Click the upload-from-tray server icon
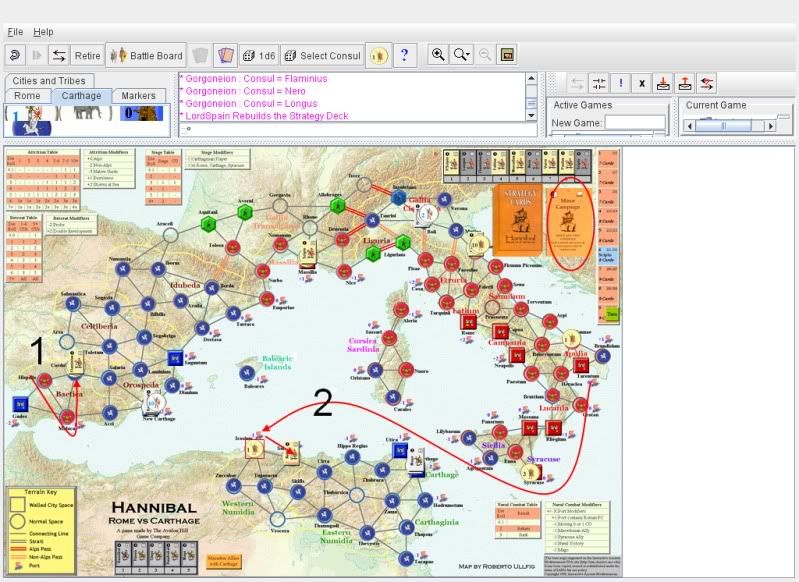 [685, 83]
